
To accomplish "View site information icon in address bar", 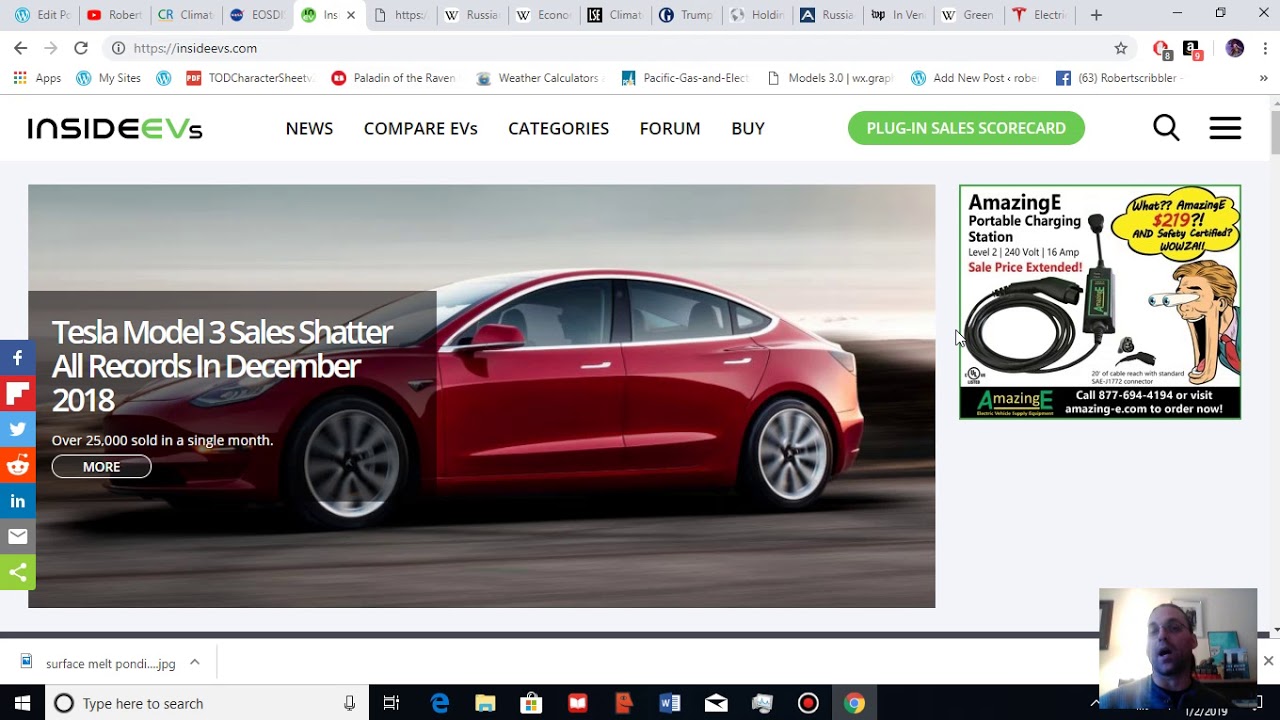I will point(118,48).
